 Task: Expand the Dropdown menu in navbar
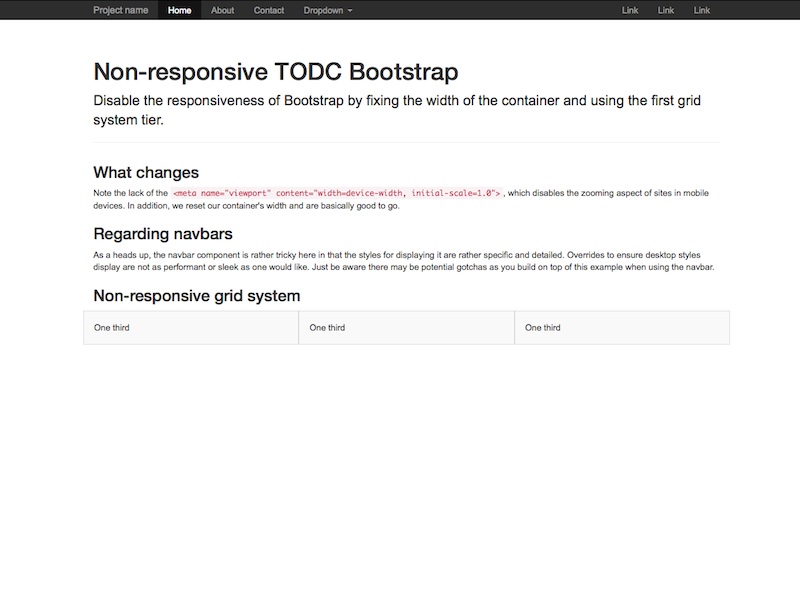pos(327,10)
